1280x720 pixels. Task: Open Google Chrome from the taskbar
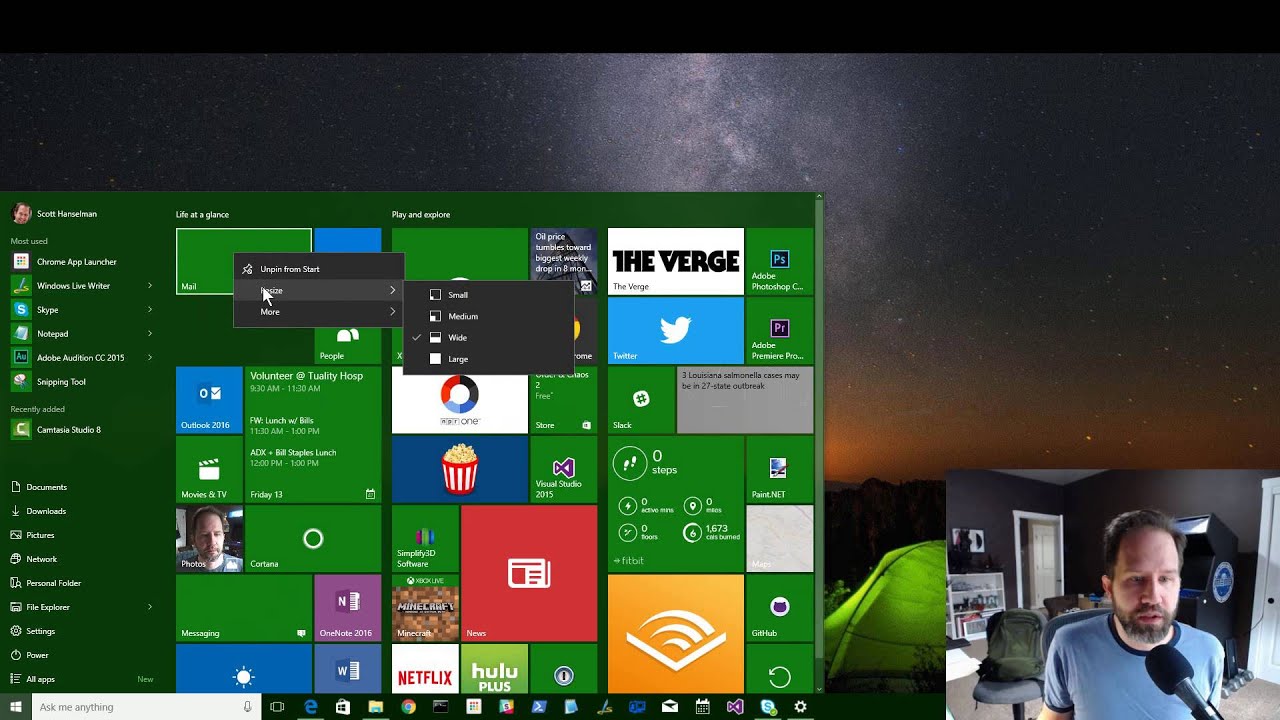pyautogui.click(x=408, y=707)
